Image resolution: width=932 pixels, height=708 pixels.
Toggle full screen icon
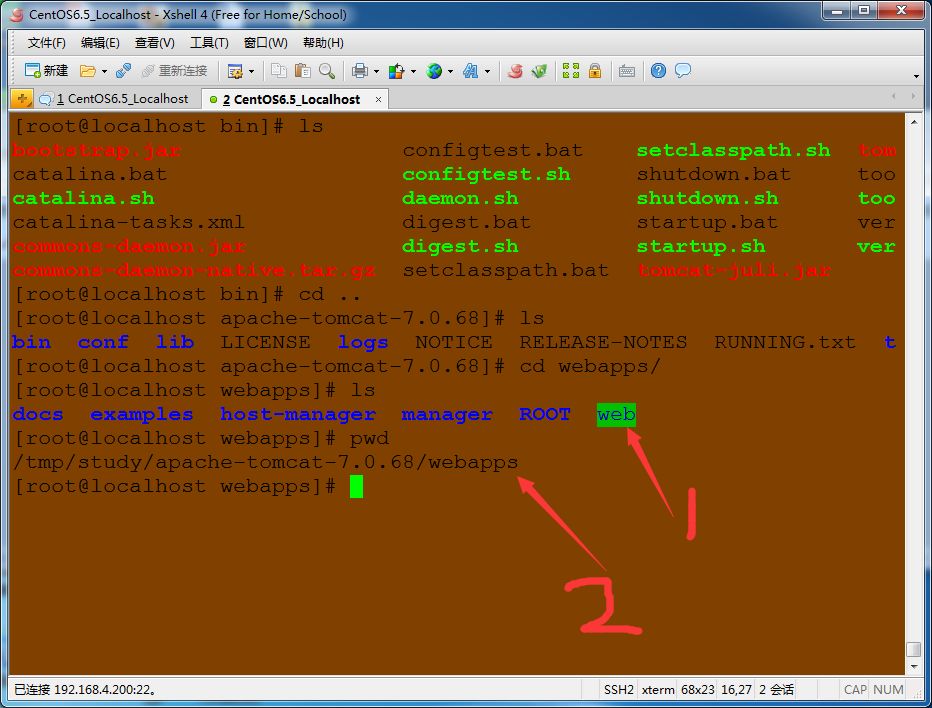pos(571,71)
